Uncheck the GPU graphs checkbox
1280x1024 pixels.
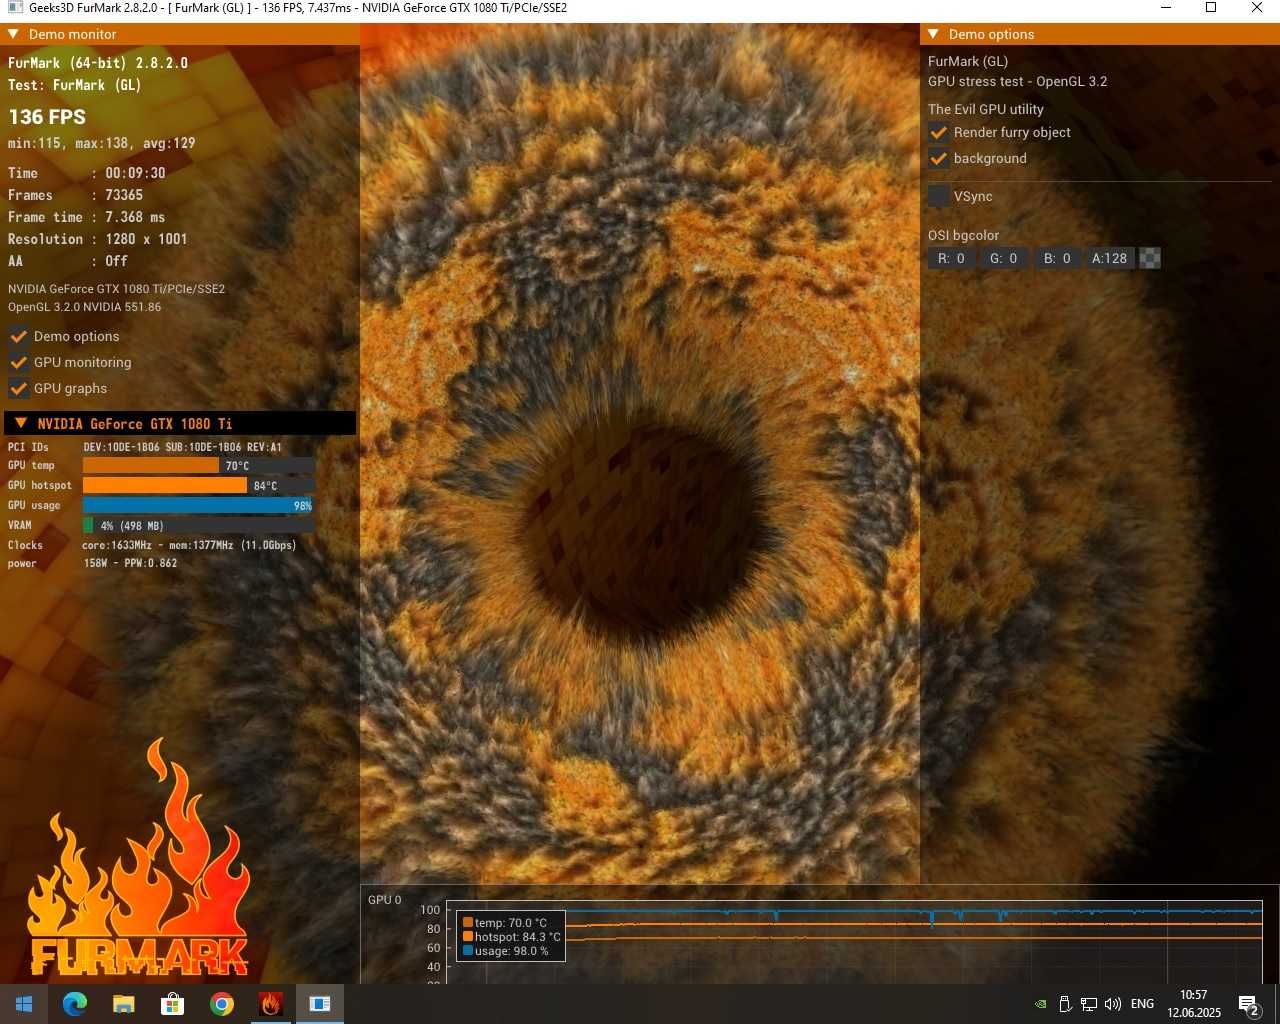point(18,388)
